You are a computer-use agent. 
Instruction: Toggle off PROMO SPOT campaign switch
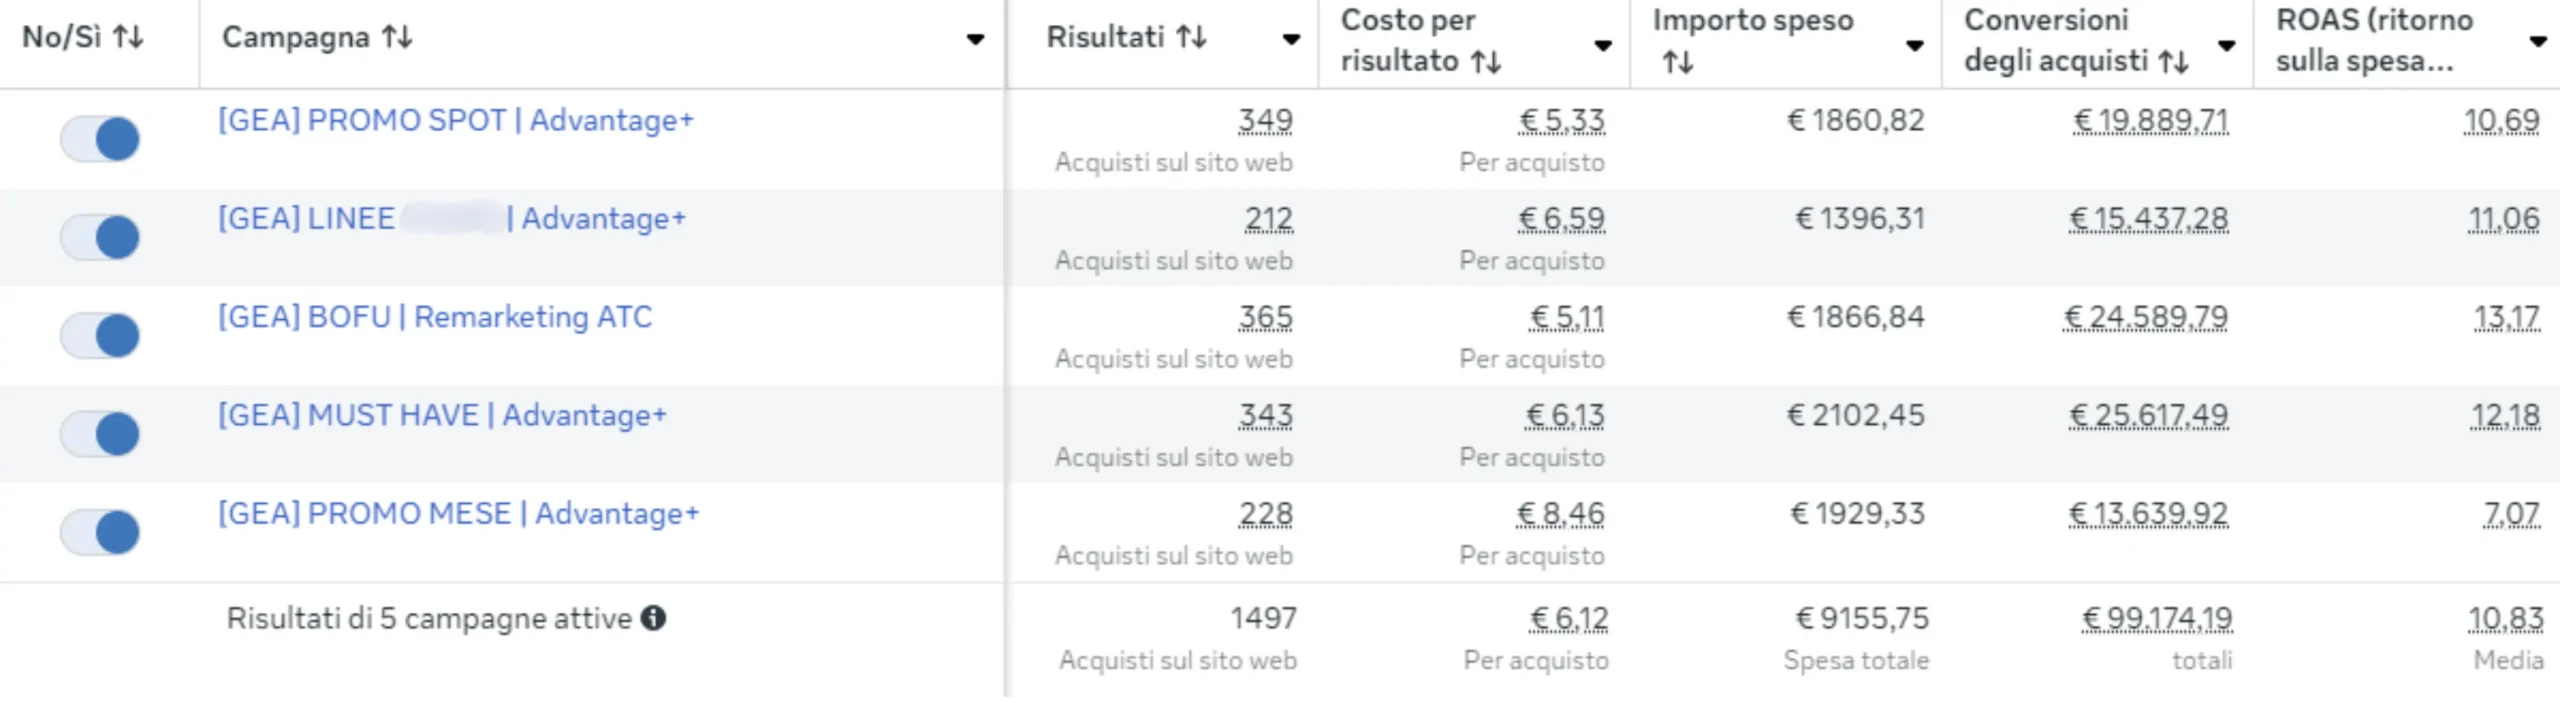(100, 139)
